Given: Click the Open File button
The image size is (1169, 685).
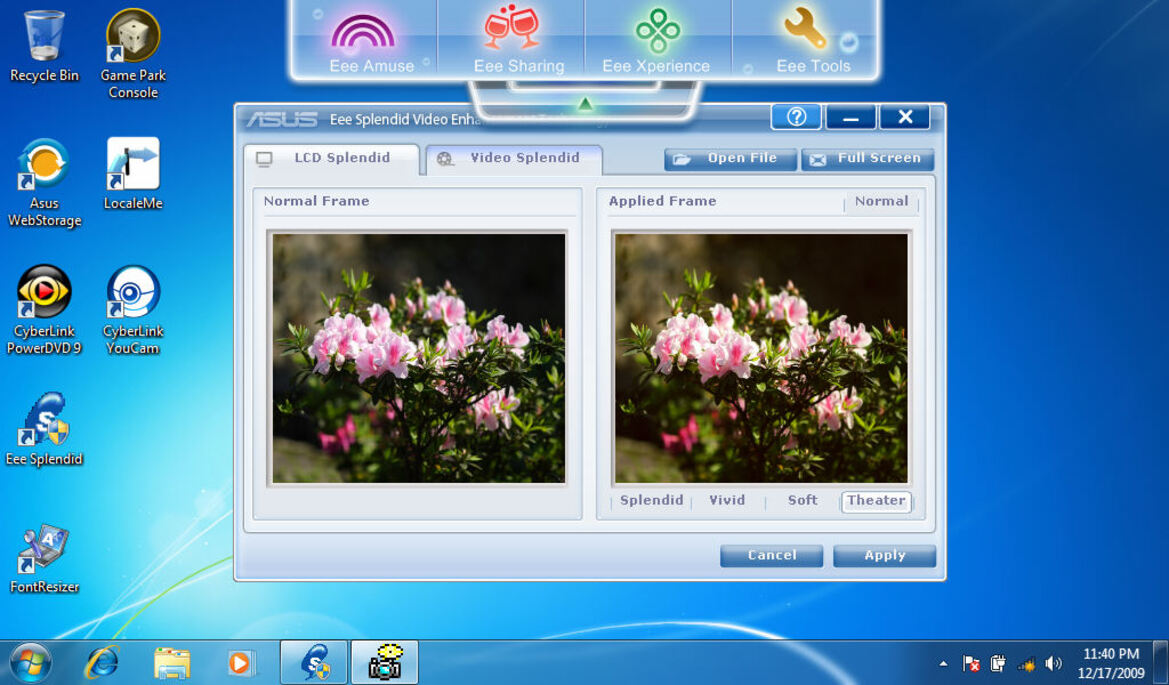Looking at the screenshot, I should [x=730, y=159].
